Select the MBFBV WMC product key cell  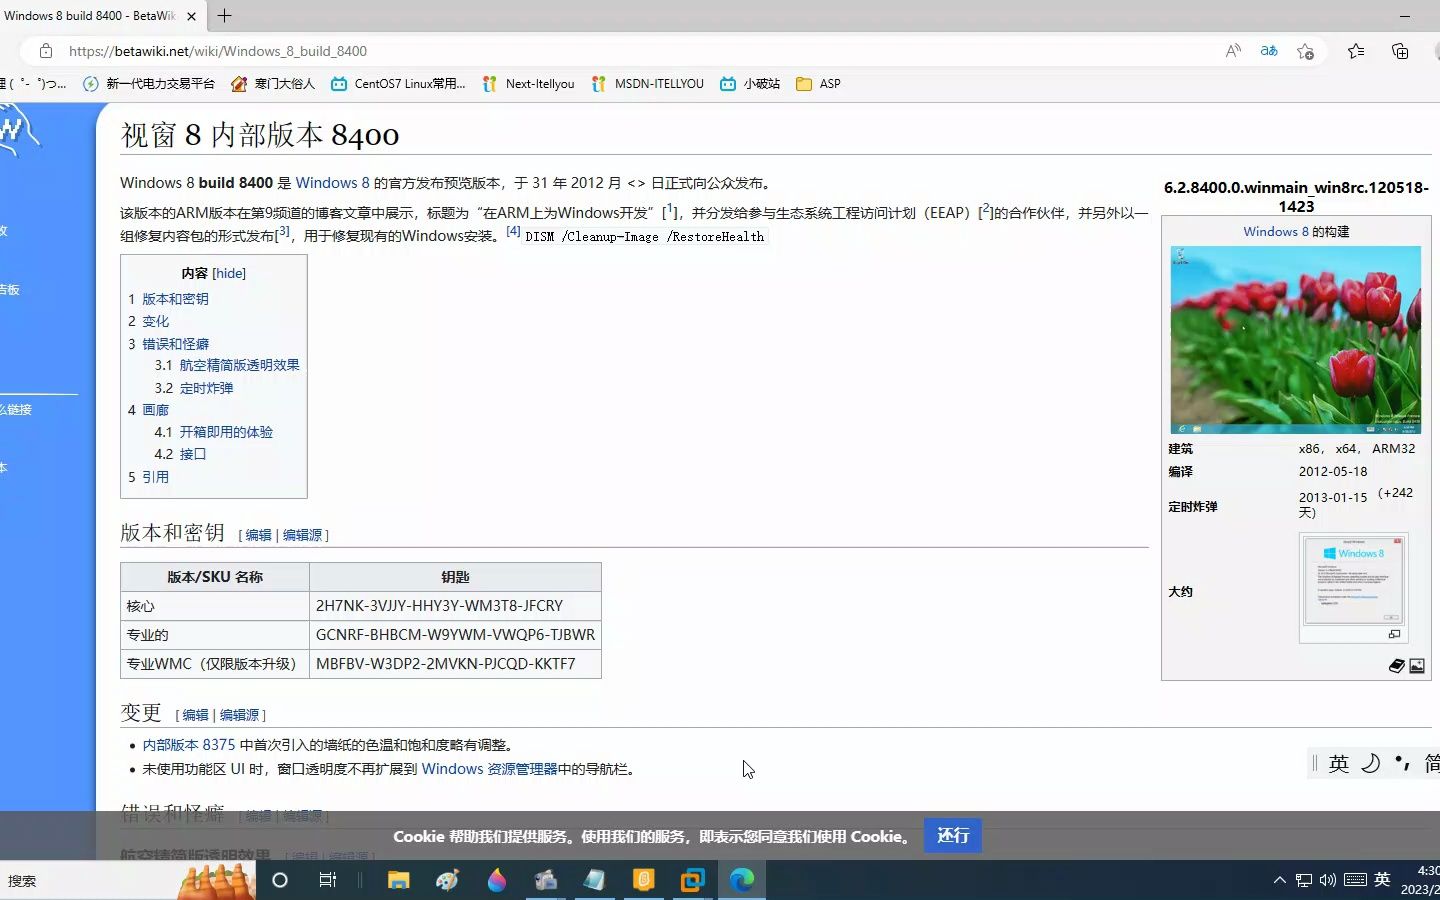[455, 664]
